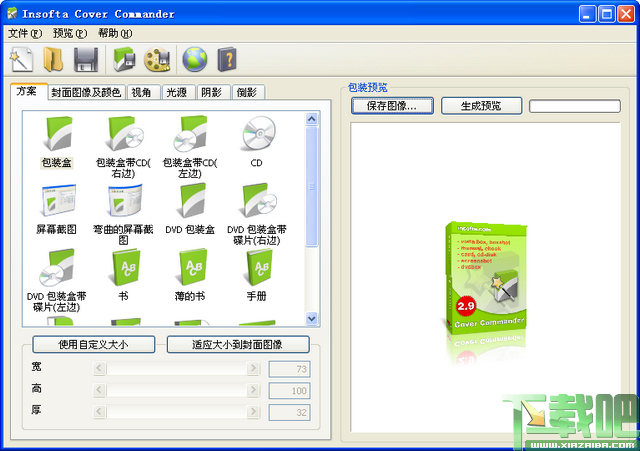Click the 使用自定义大小 button
This screenshot has width=640, height=451.
[x=93, y=344]
